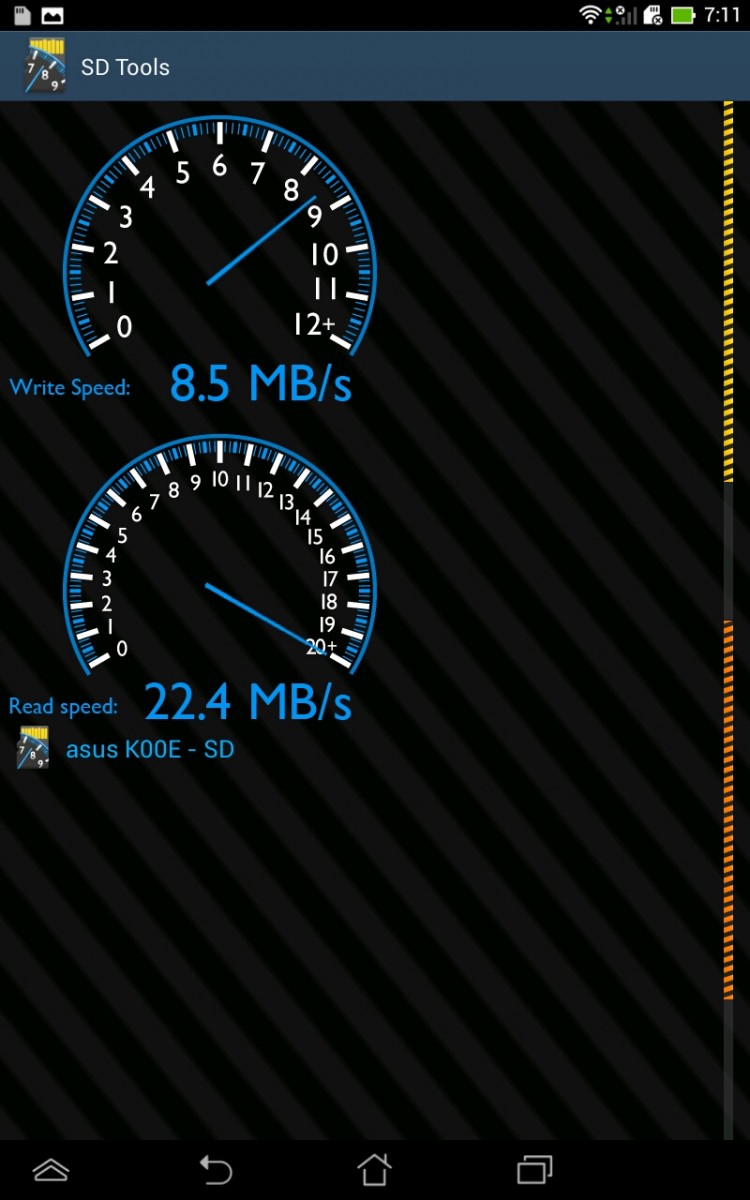Tap the SD card notification icon
Image resolution: width=750 pixels, height=1200 pixels.
tap(22, 15)
